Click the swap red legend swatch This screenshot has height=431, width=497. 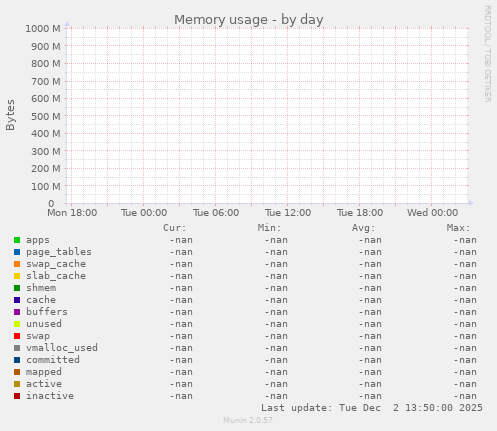pos(17,336)
